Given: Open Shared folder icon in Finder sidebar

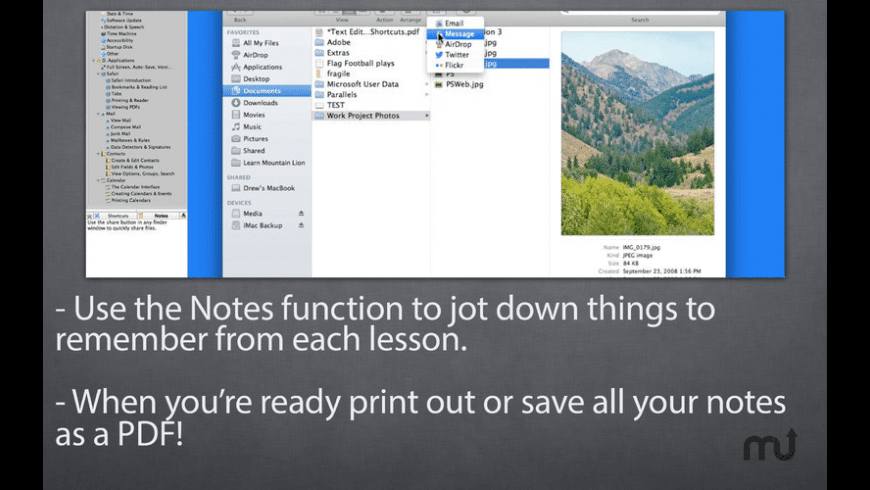Looking at the screenshot, I should point(236,150).
